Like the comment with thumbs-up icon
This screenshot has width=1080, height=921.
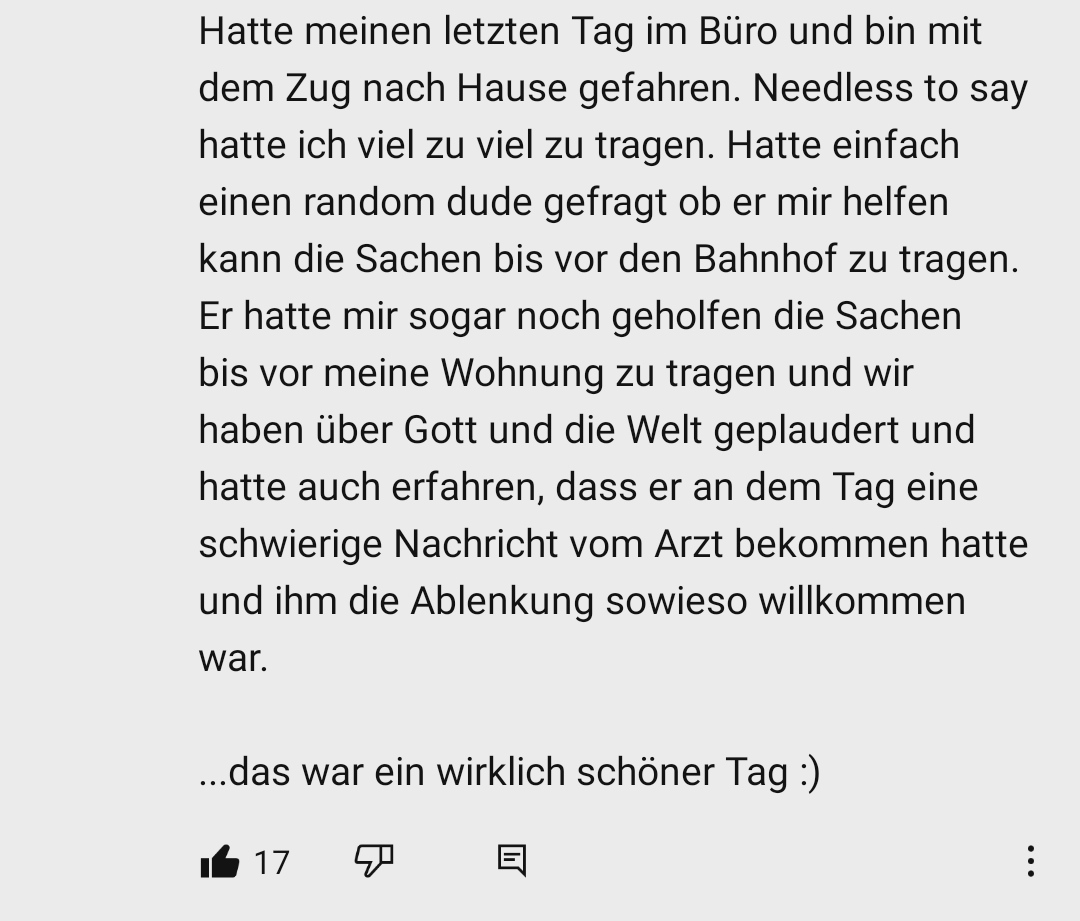(x=220, y=861)
